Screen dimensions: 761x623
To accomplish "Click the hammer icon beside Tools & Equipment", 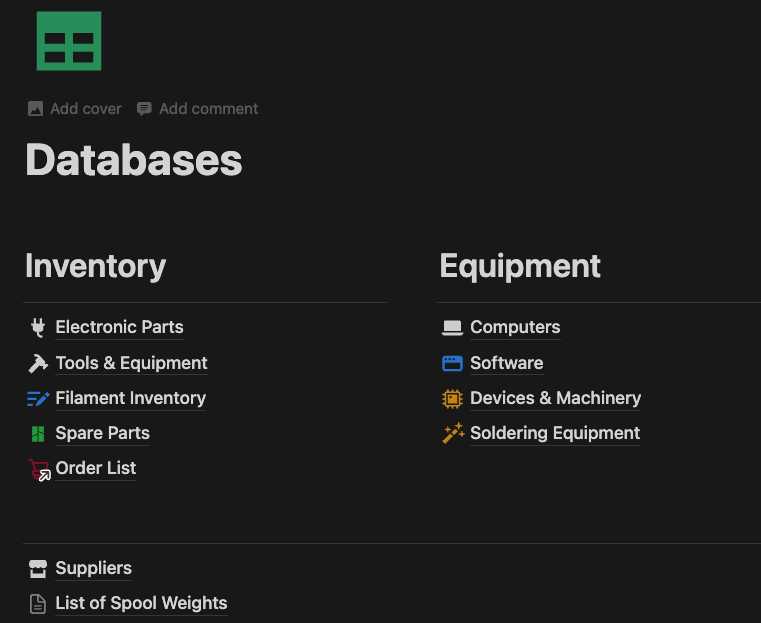I will click(38, 363).
